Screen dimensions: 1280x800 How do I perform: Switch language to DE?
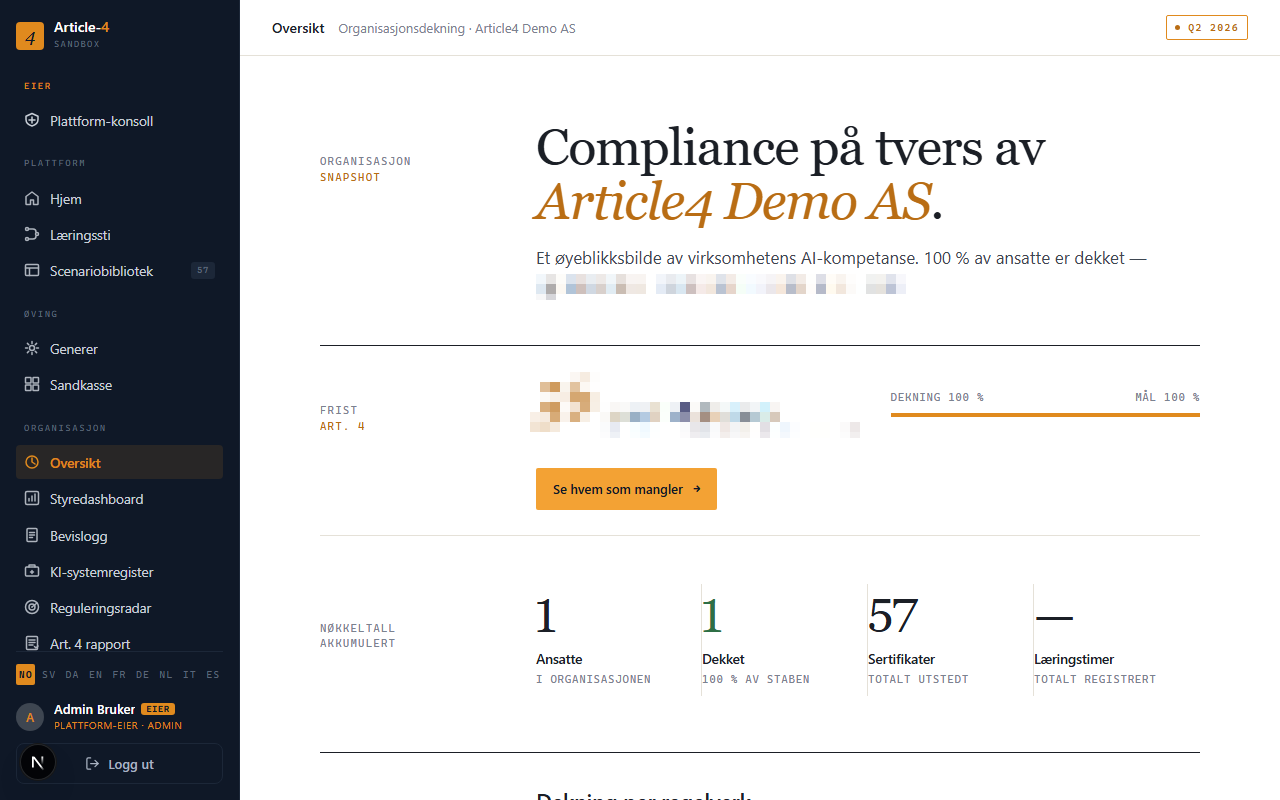143,675
